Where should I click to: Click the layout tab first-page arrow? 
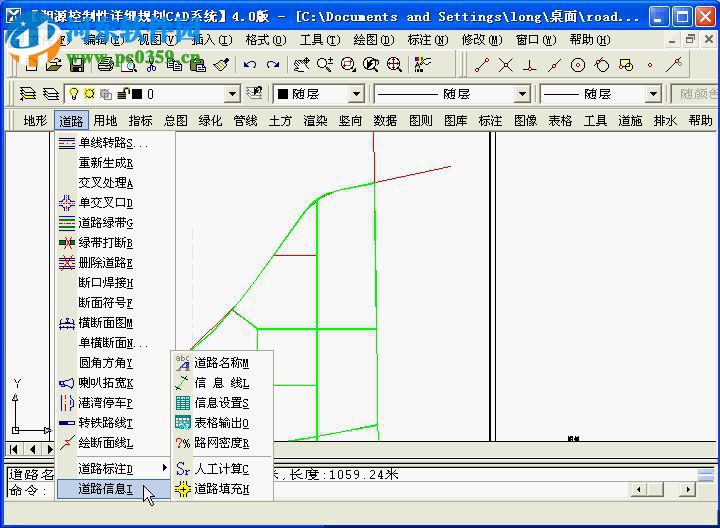point(14,449)
